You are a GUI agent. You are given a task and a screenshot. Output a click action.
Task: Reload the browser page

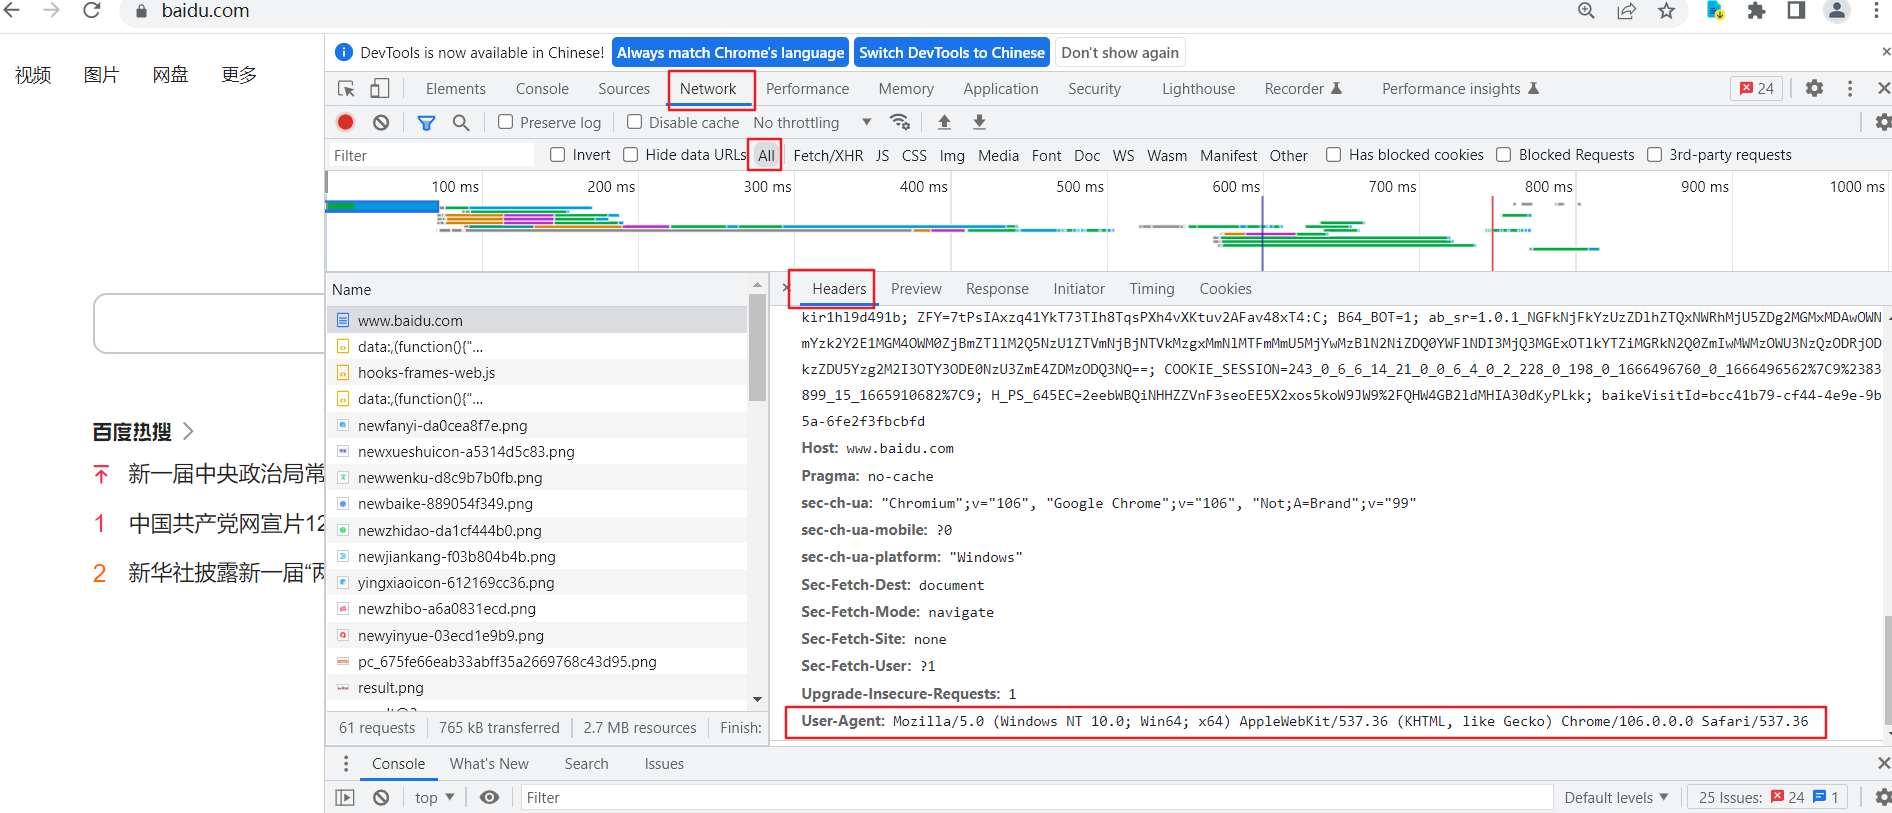[91, 10]
